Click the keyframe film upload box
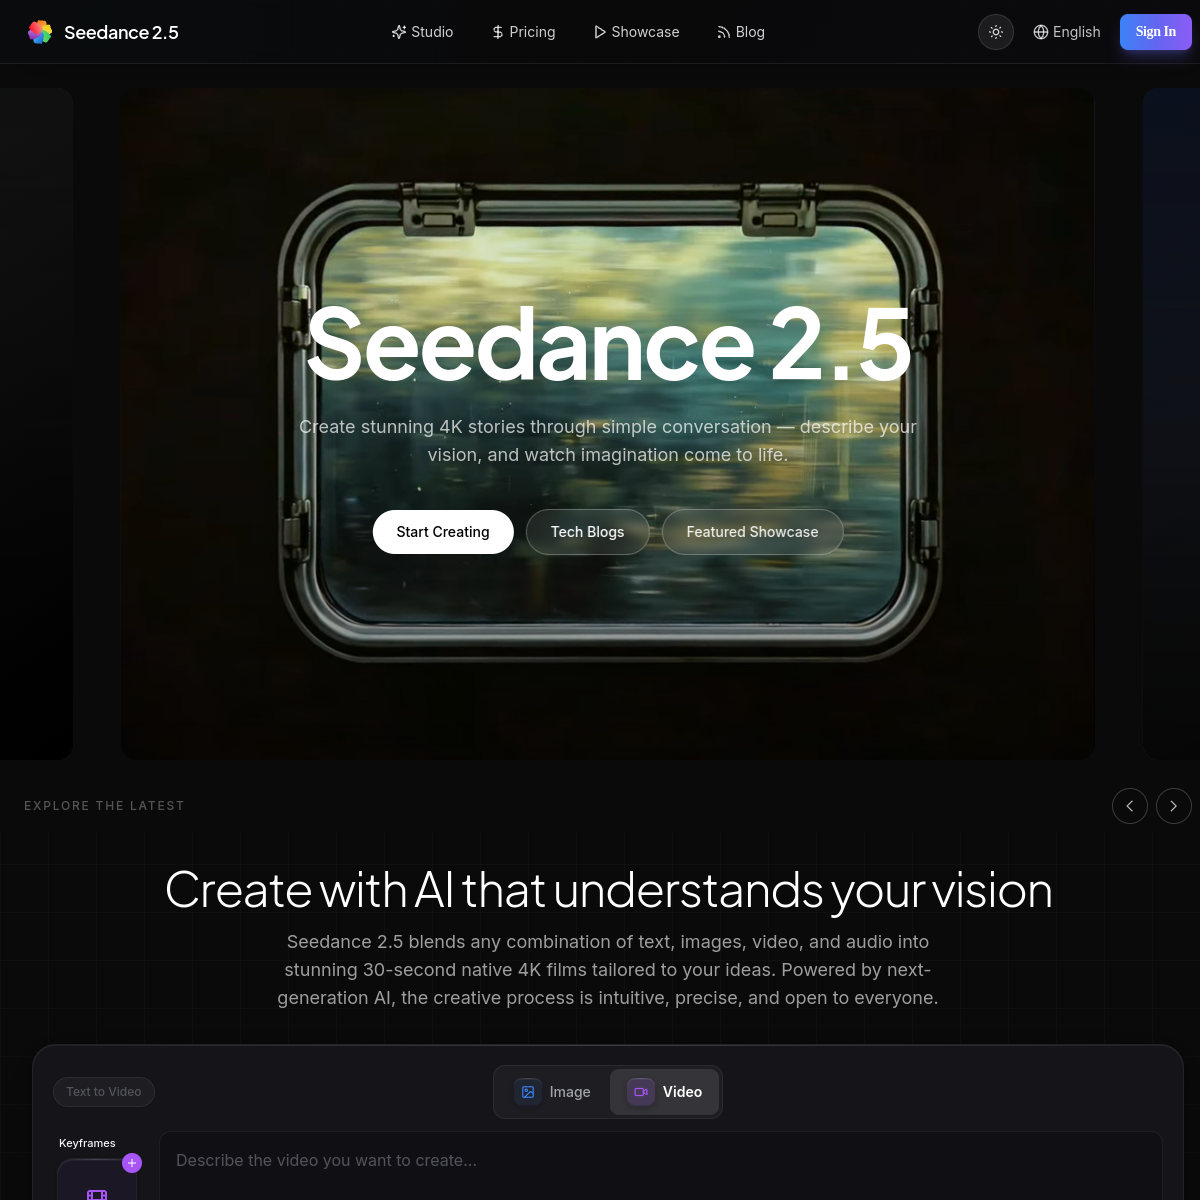The width and height of the screenshot is (1200, 1200). [x=97, y=1182]
